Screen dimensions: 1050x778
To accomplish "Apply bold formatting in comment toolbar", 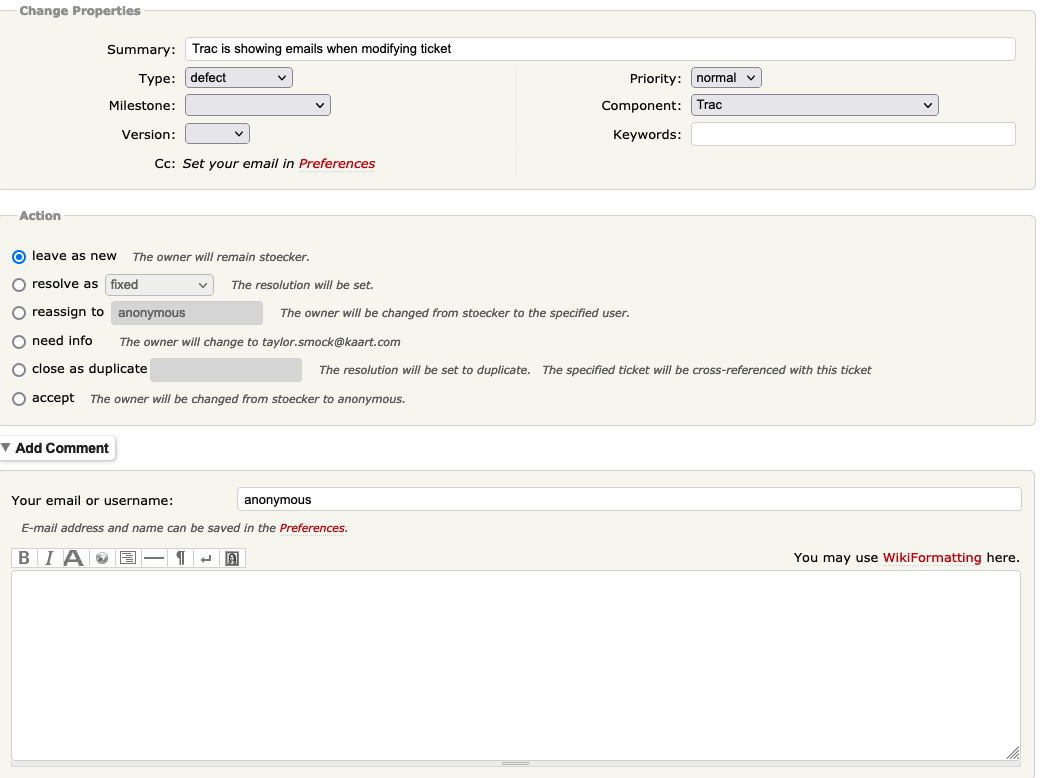I will (x=24, y=558).
